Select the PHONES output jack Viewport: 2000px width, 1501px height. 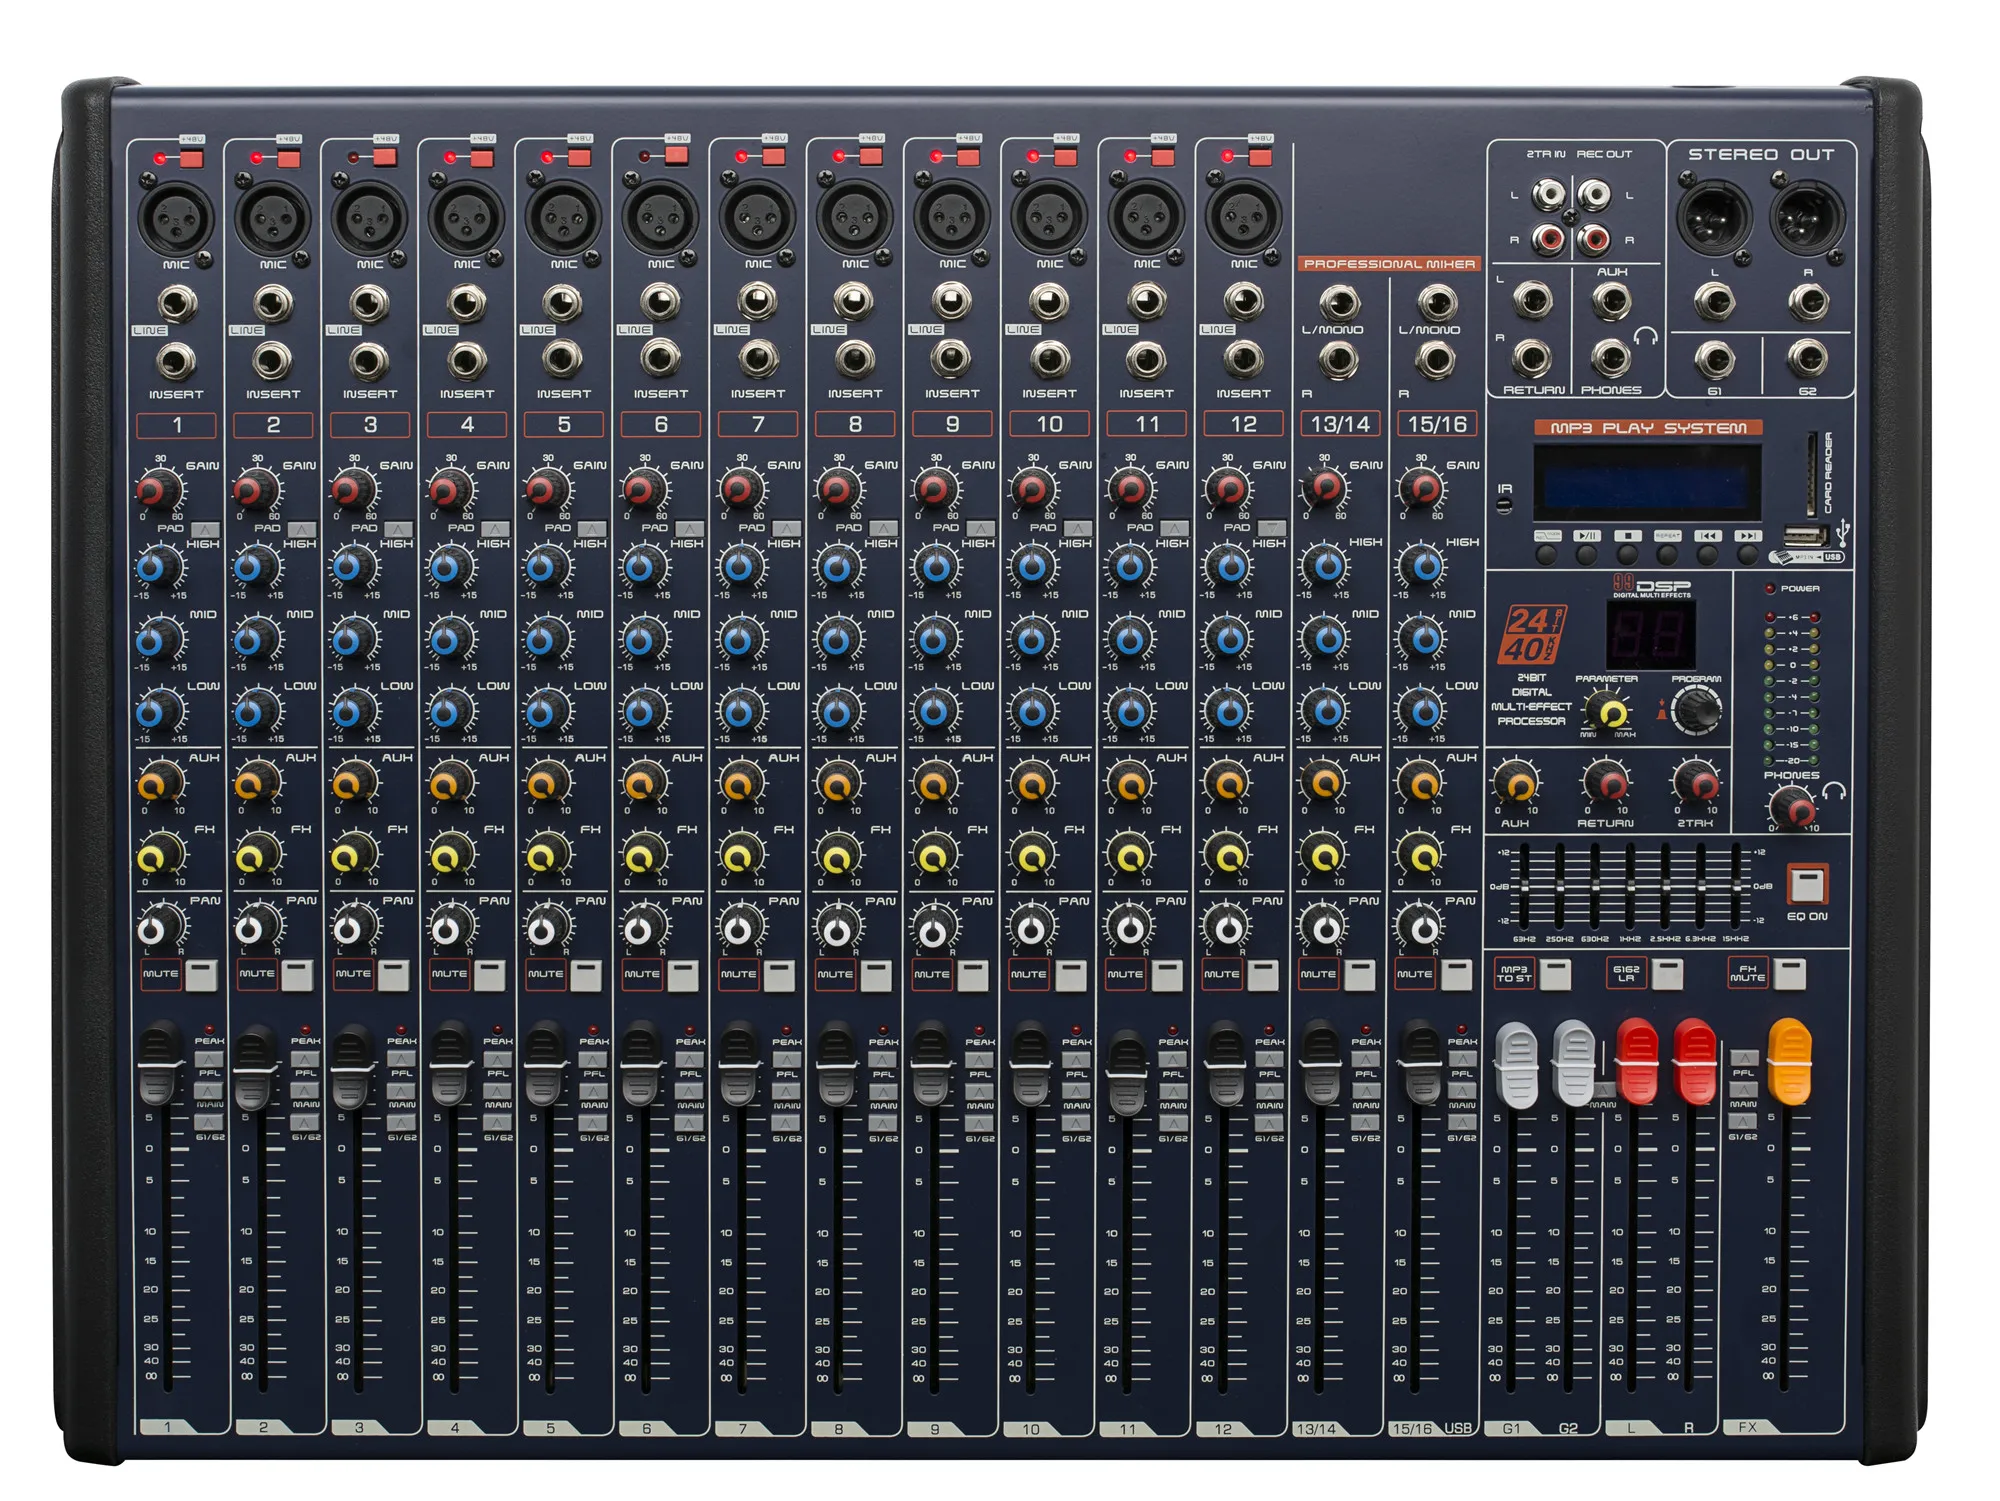coord(1610,358)
